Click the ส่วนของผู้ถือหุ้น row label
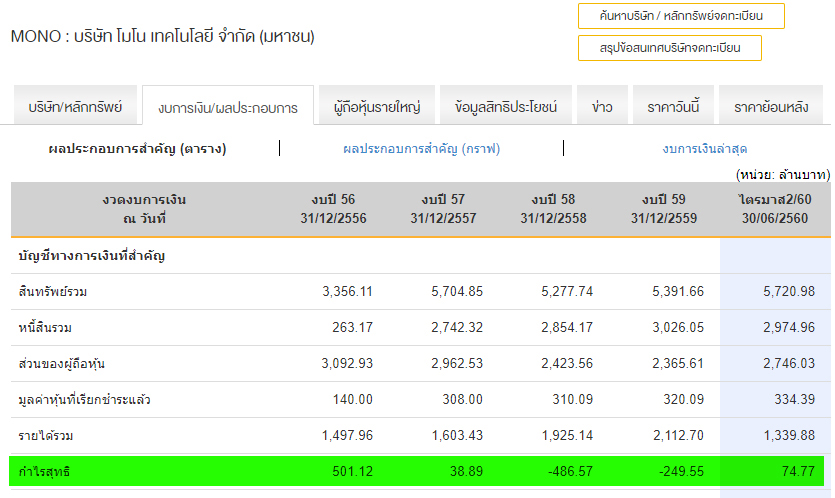 (61, 364)
